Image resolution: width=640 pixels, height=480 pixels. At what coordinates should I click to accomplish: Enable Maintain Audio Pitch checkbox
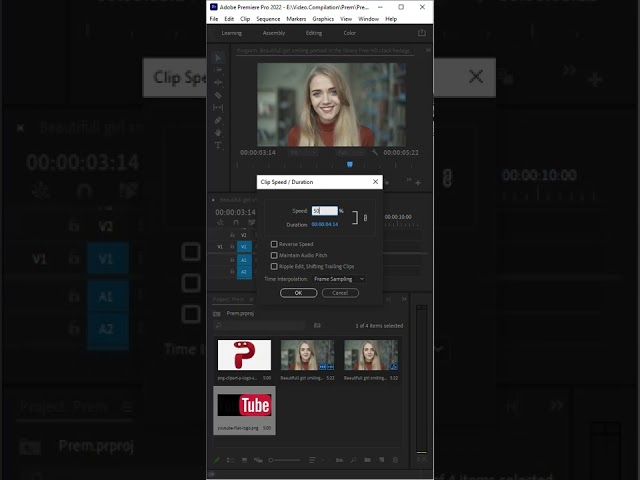pos(274,255)
